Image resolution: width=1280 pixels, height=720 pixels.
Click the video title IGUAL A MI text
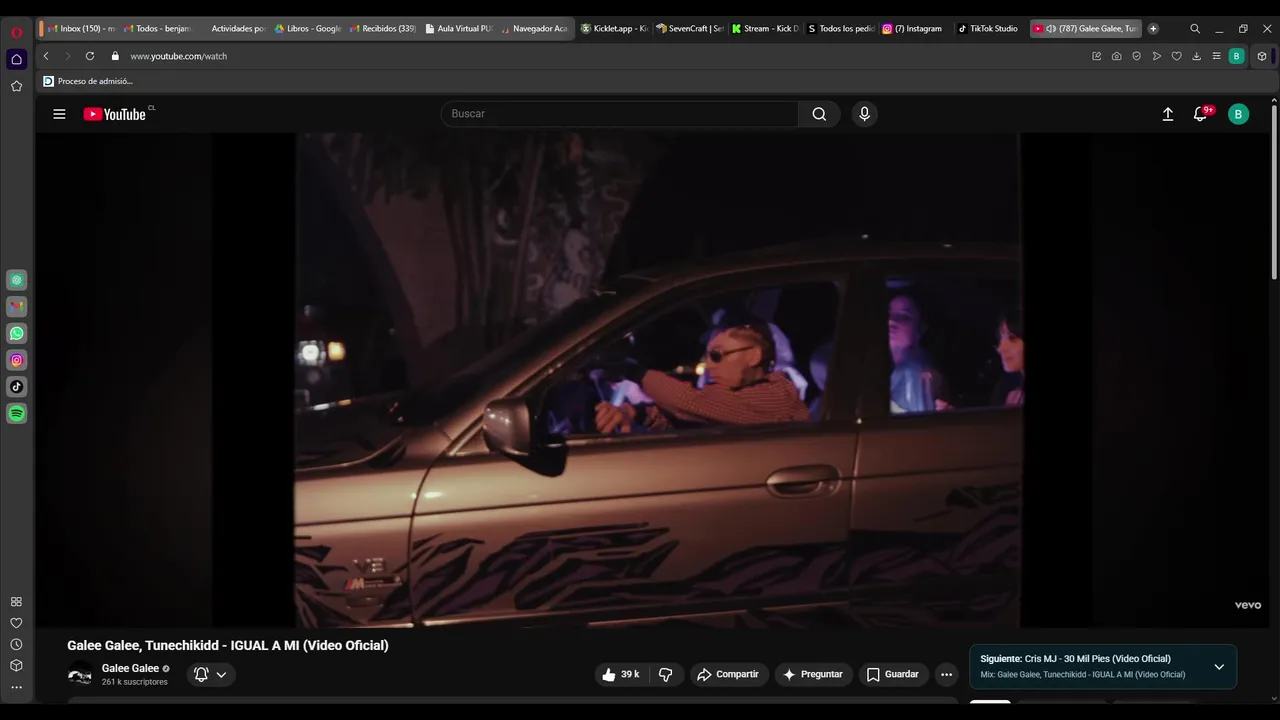228,646
